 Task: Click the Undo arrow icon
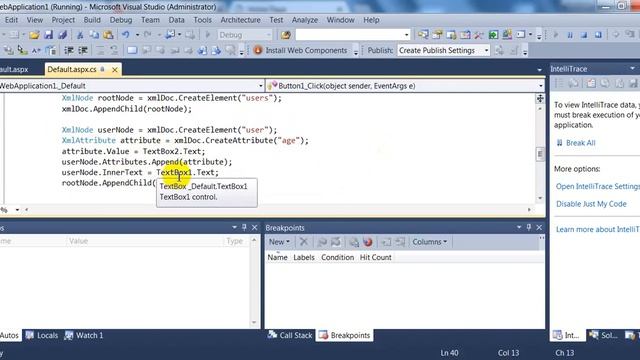point(126,35)
